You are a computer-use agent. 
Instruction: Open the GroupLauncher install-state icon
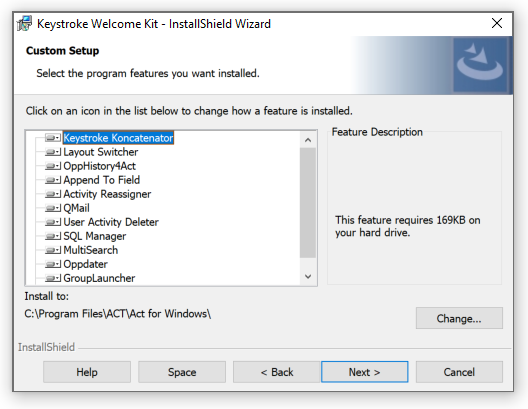point(53,278)
